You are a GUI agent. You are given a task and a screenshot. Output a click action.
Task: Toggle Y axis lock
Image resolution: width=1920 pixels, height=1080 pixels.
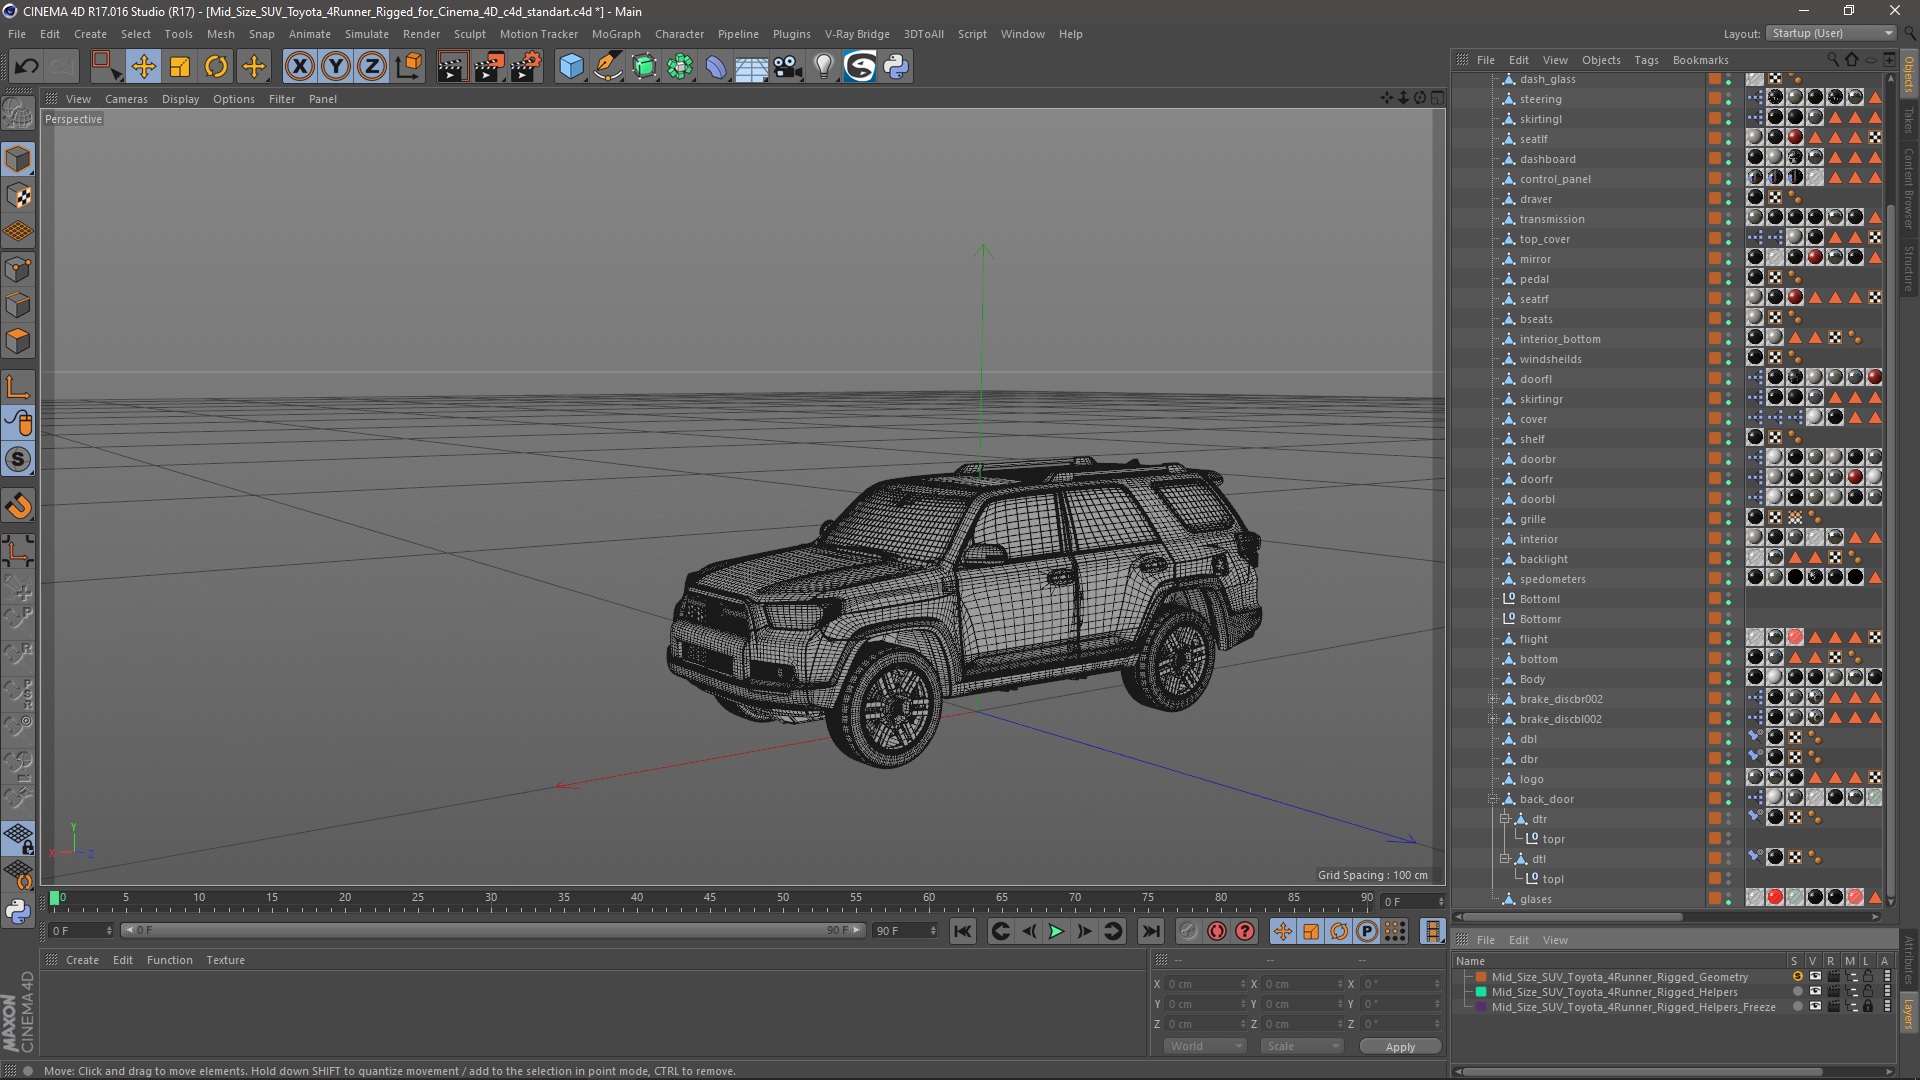tap(336, 67)
